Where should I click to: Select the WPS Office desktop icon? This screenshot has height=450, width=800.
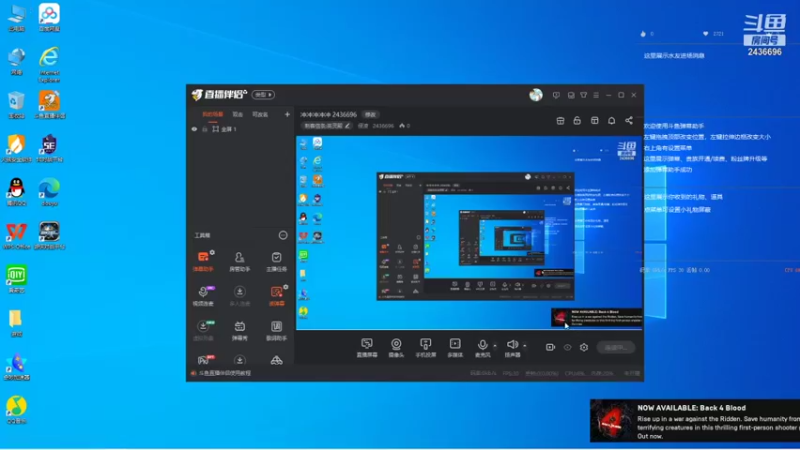point(16,236)
